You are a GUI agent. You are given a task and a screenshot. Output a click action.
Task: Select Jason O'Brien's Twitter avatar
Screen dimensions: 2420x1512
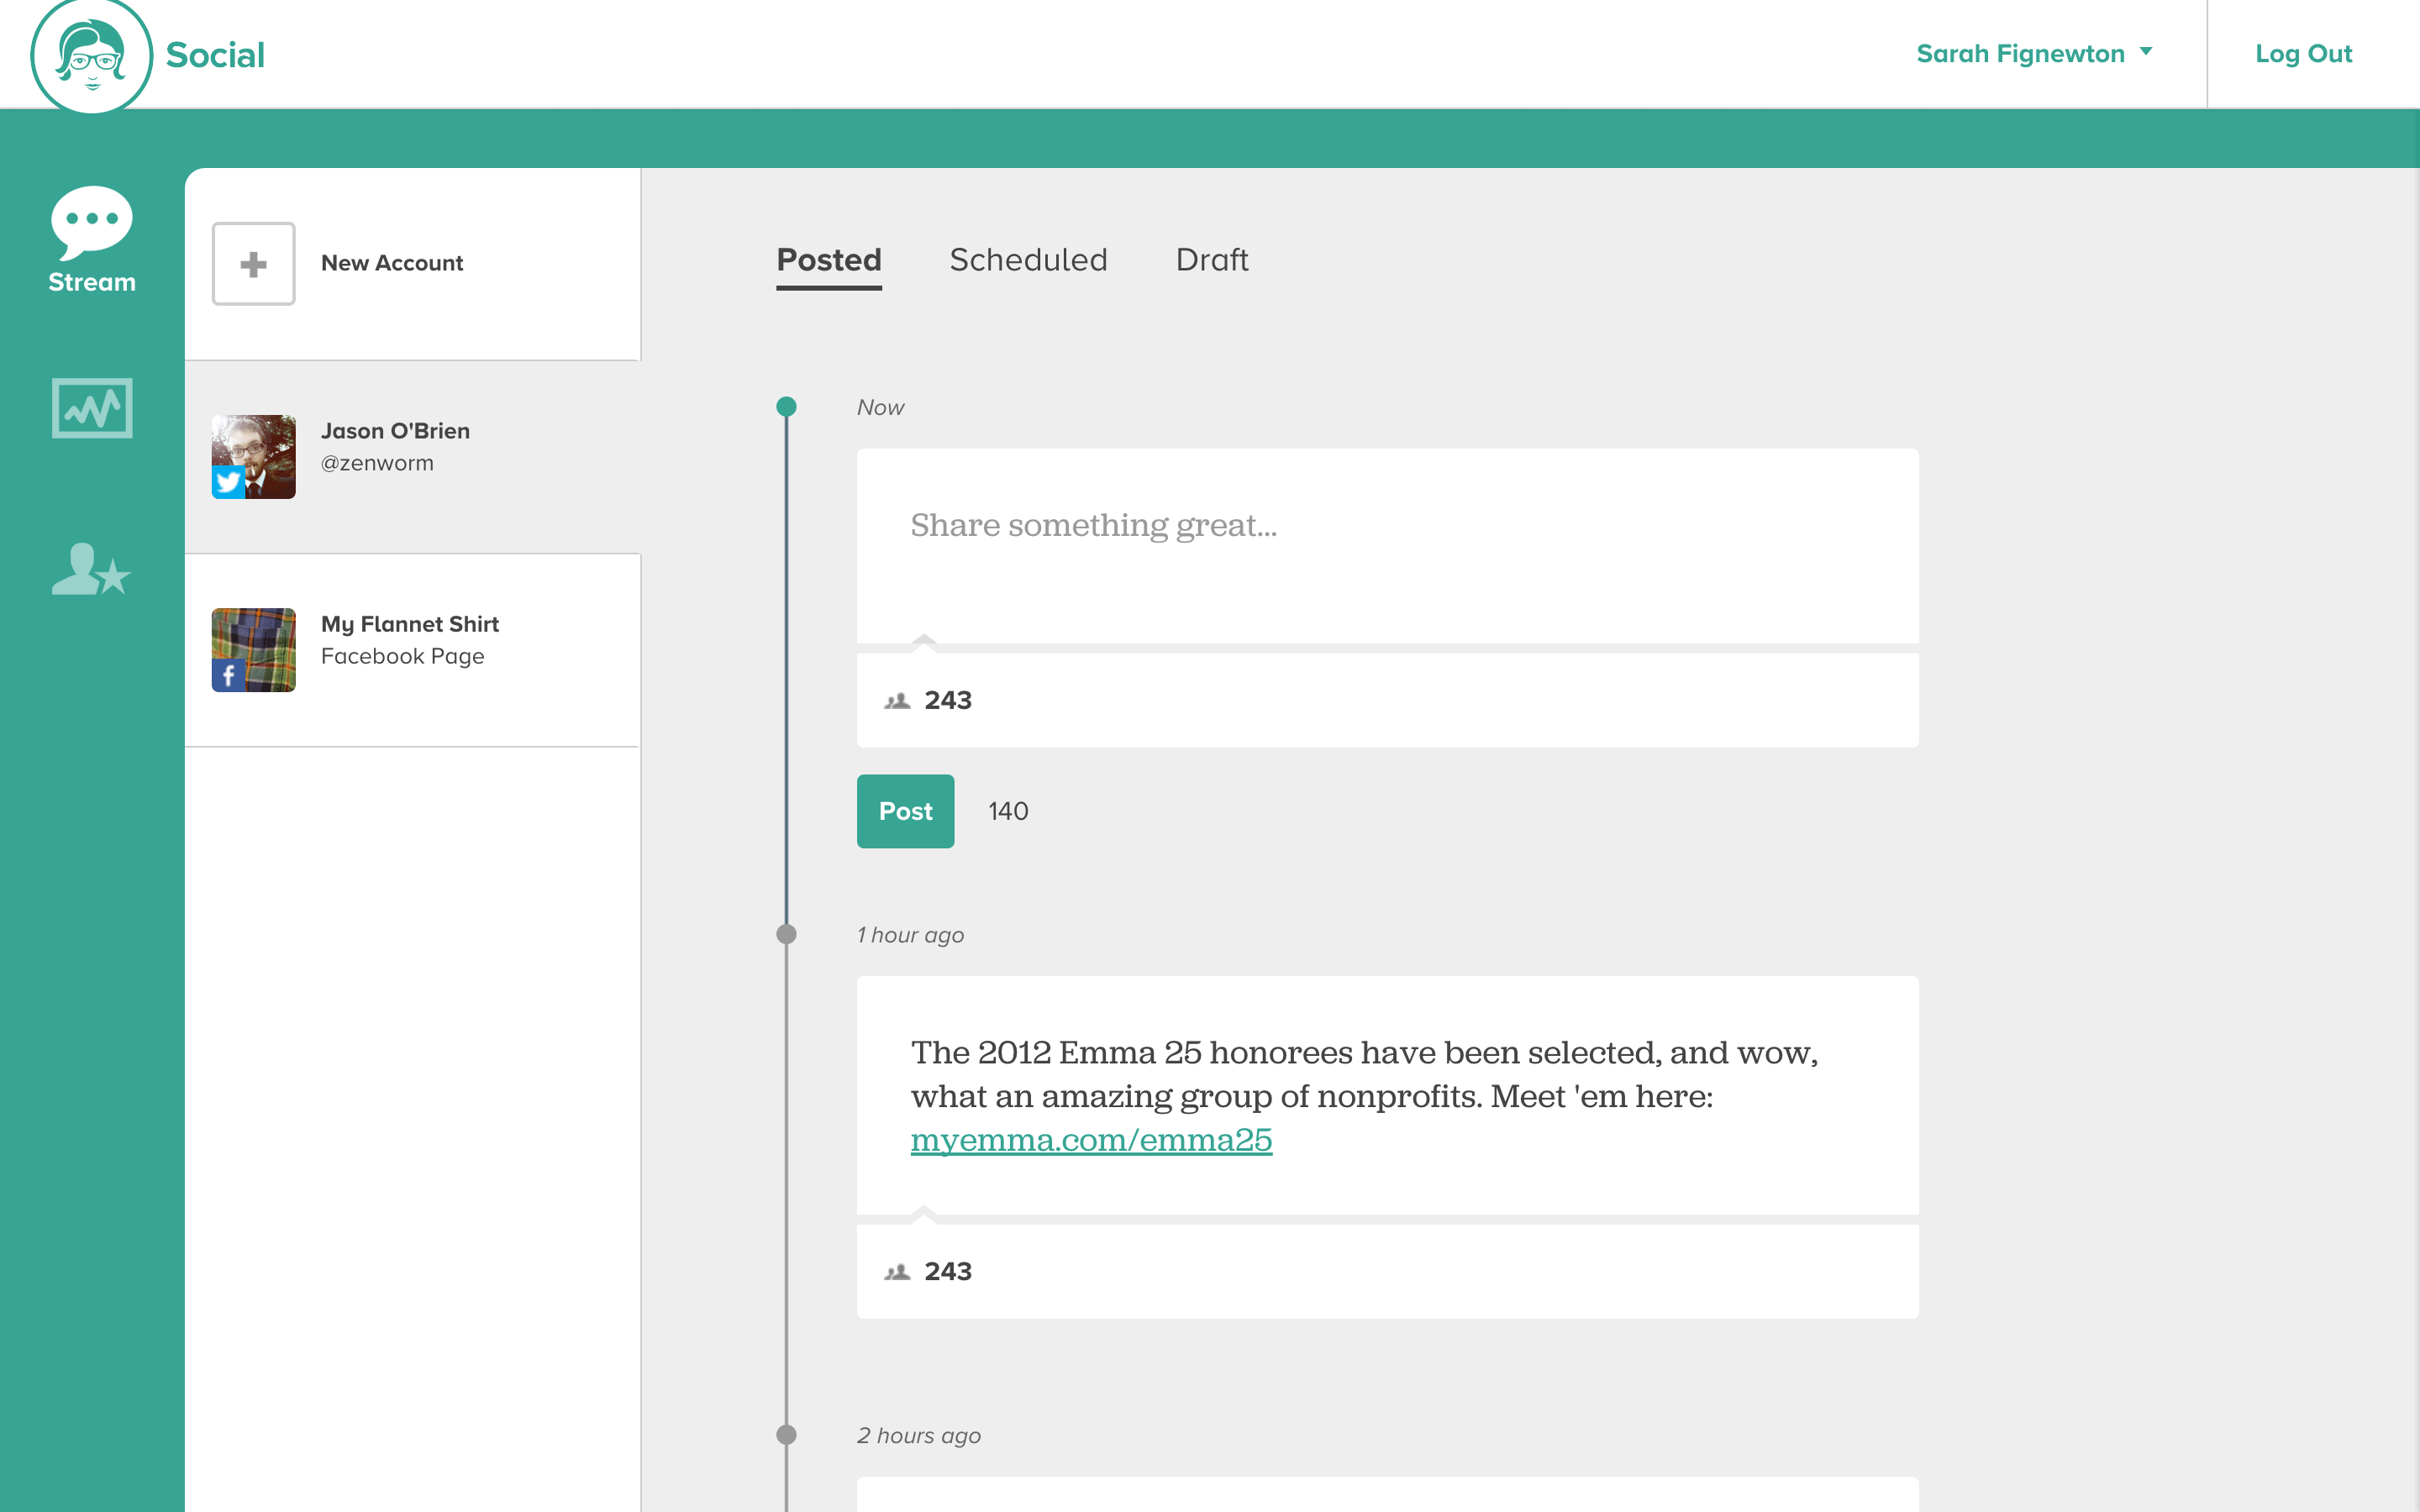253,457
